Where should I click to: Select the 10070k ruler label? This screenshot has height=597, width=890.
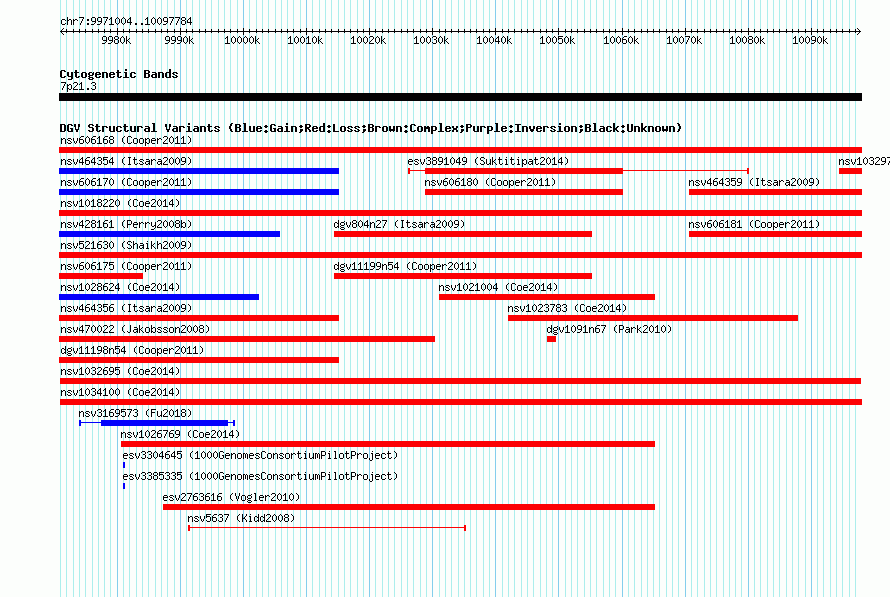pos(683,40)
